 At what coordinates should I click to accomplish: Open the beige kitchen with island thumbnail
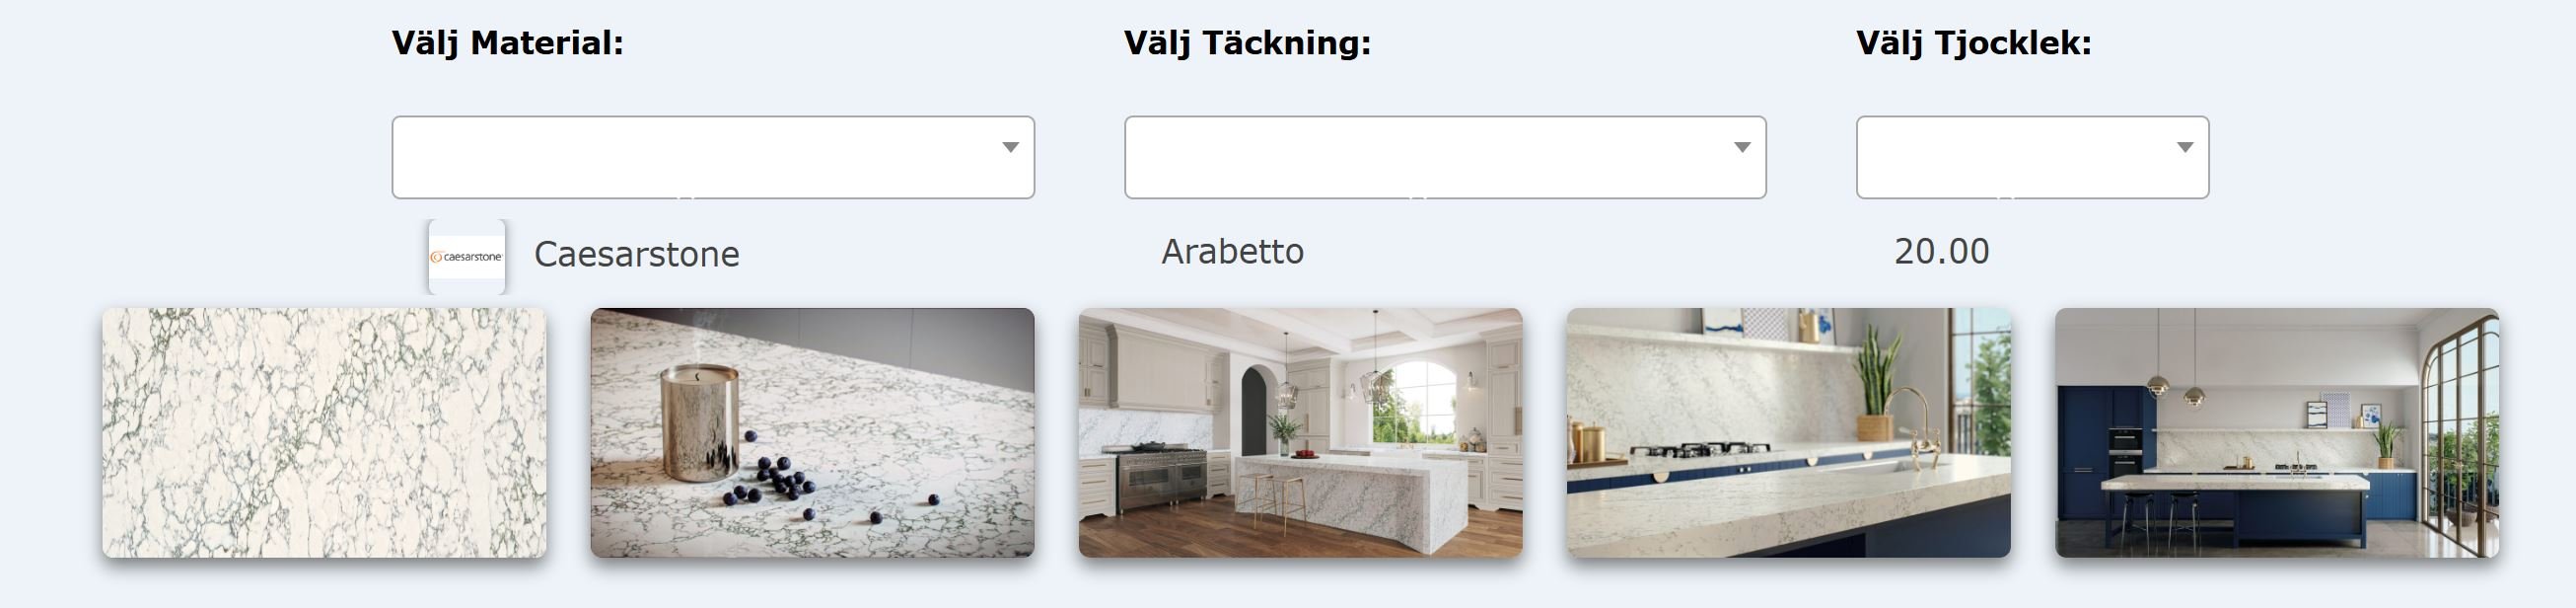(1300, 432)
